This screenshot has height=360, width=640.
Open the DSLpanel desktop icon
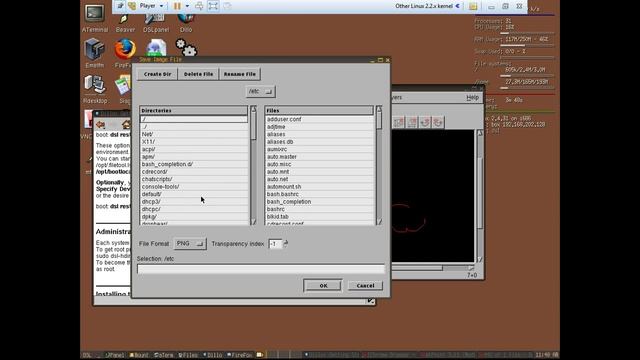(156, 22)
